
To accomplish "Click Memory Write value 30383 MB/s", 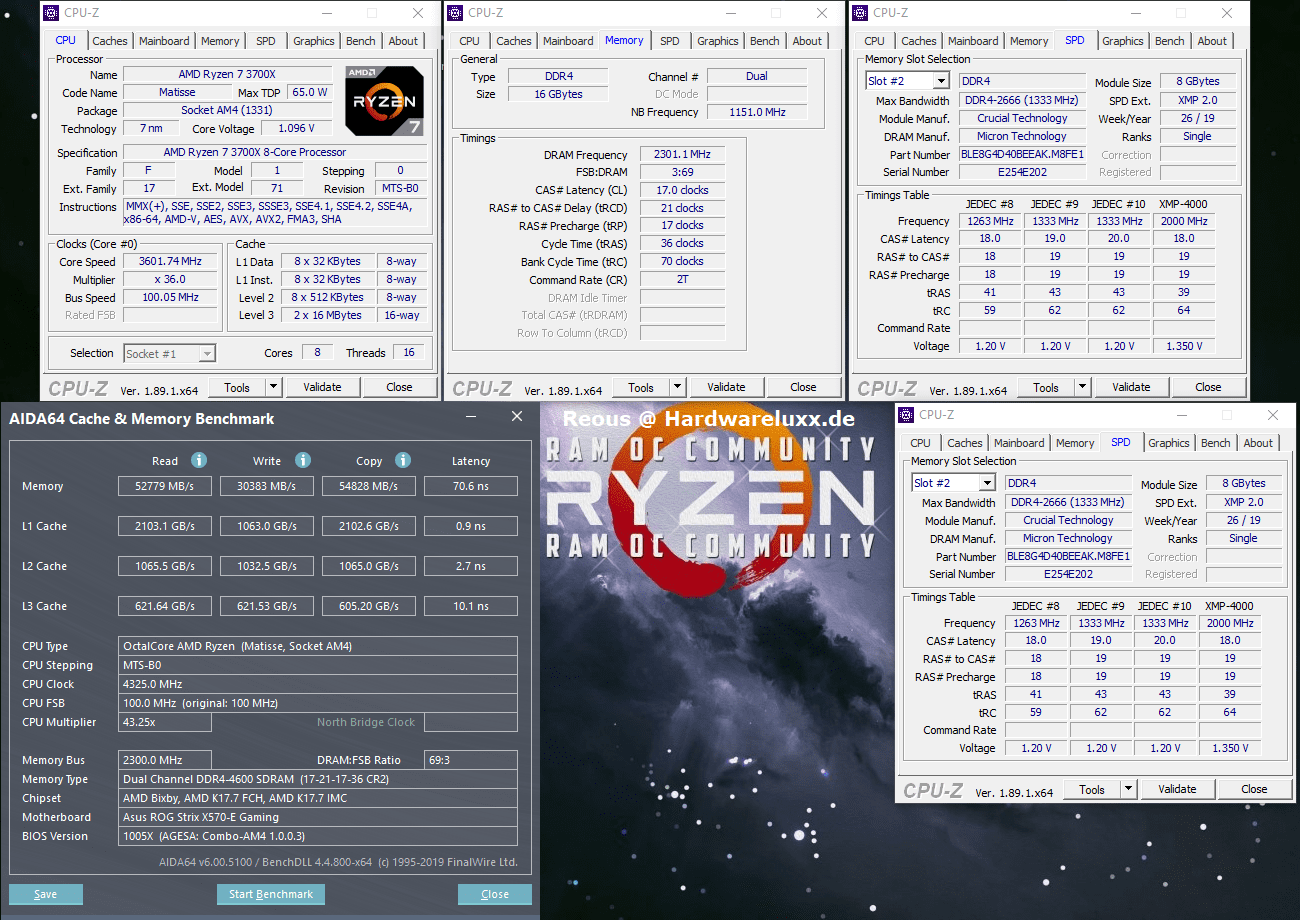I will [268, 486].
